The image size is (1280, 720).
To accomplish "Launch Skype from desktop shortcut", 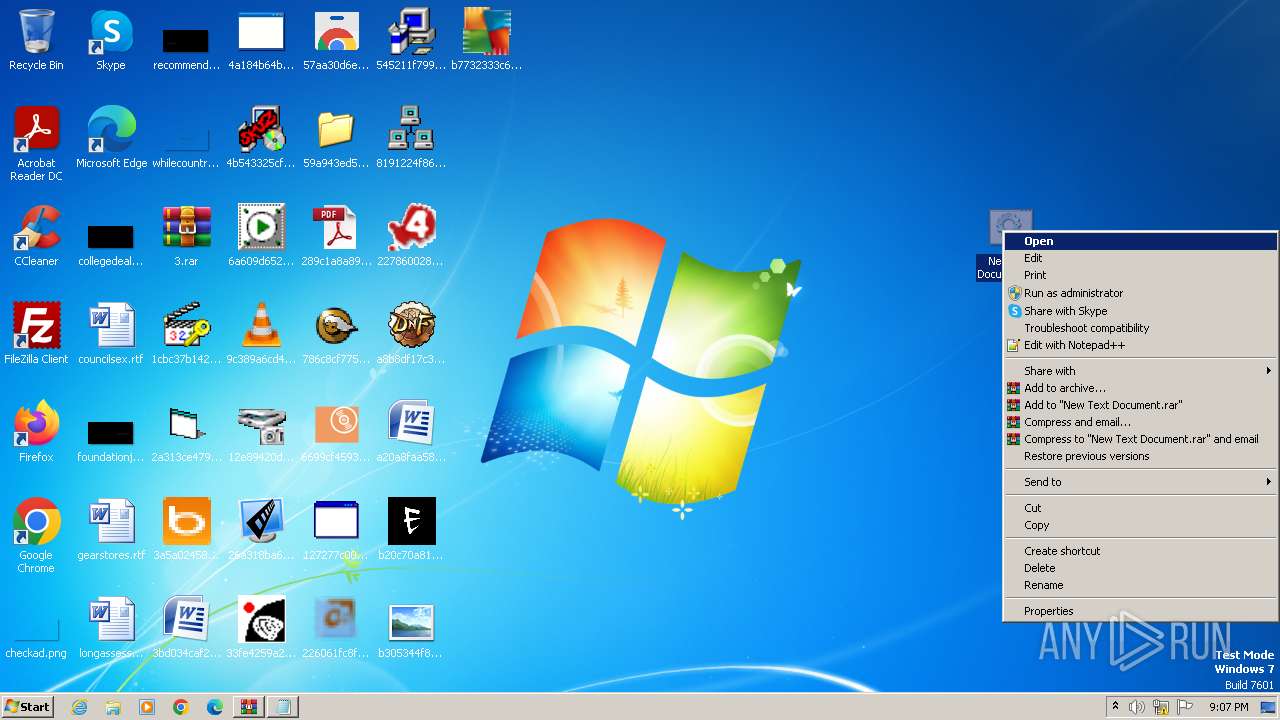I will coord(111,40).
